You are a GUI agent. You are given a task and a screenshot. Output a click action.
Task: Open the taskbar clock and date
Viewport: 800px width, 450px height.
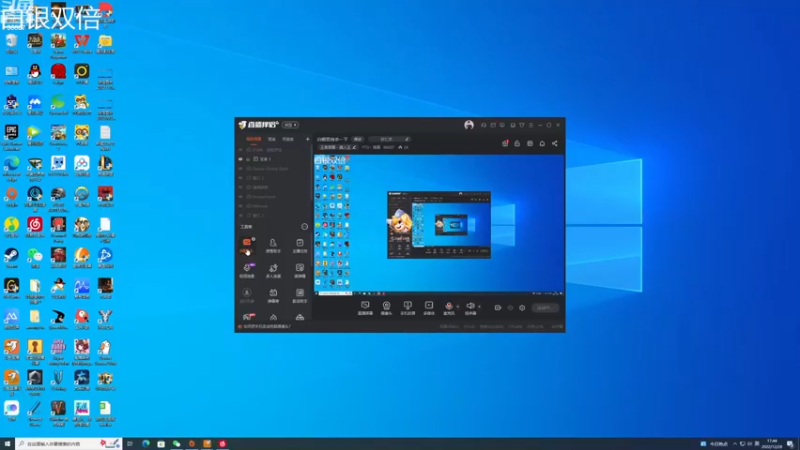tap(771, 444)
